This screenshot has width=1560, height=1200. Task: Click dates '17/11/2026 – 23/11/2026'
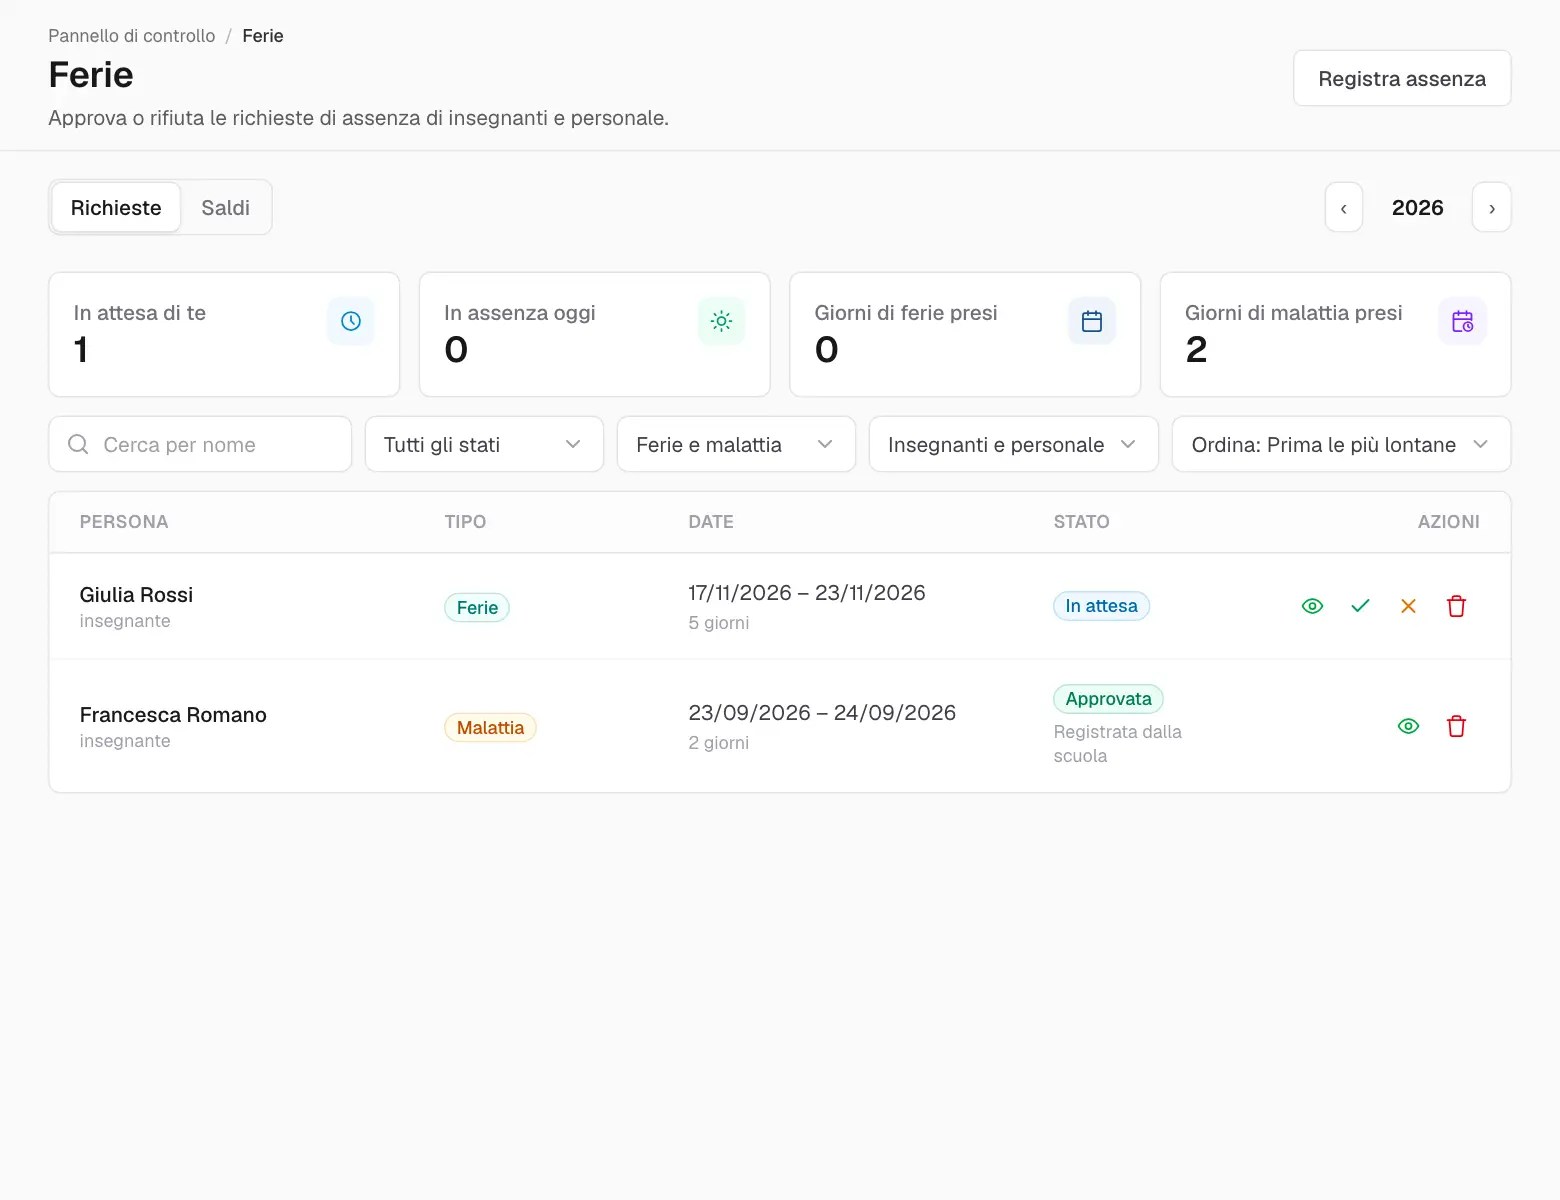pyautogui.click(x=807, y=593)
